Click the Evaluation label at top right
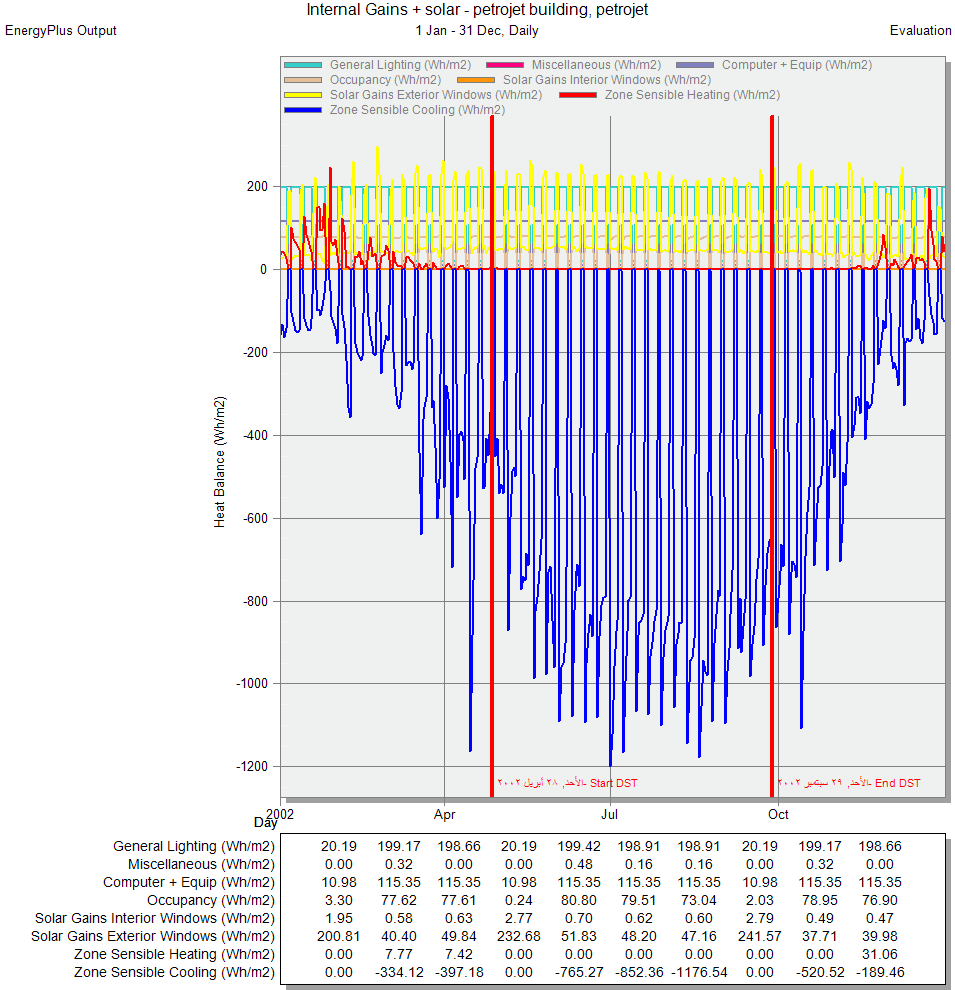The width and height of the screenshot is (955, 990). coord(920,30)
